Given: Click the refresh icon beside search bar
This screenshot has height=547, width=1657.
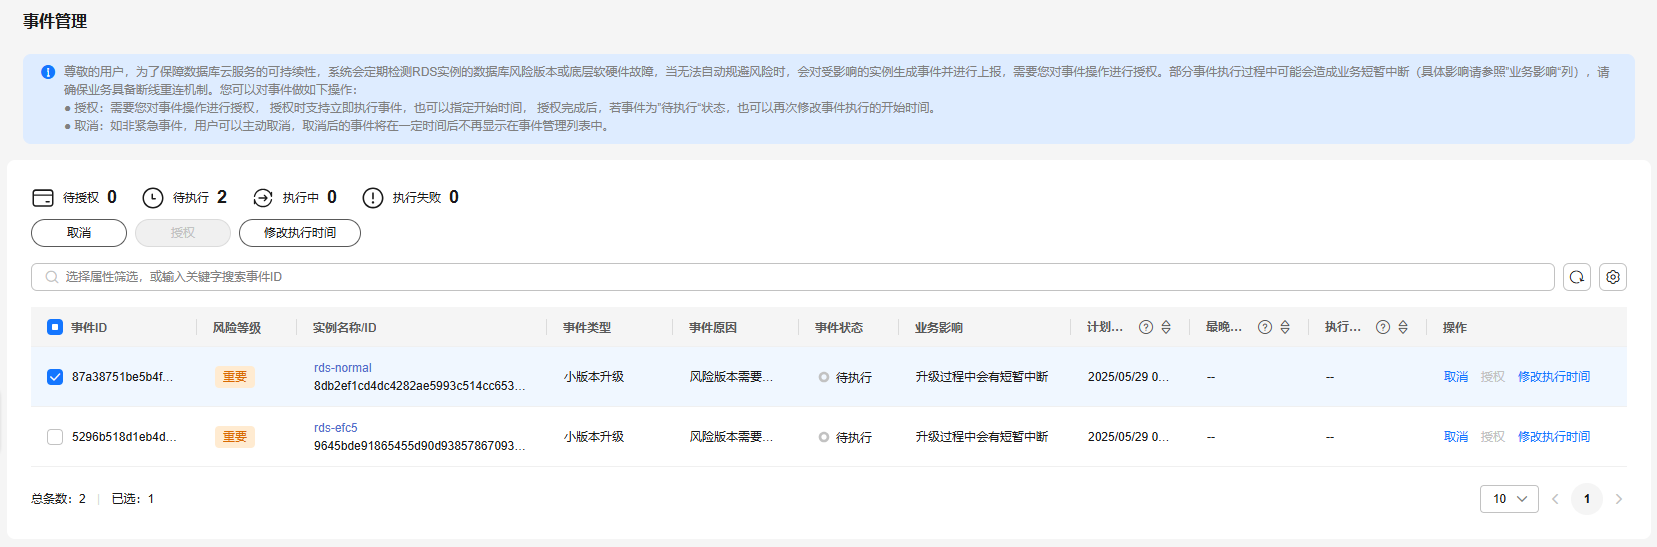Looking at the screenshot, I should pyautogui.click(x=1577, y=277).
